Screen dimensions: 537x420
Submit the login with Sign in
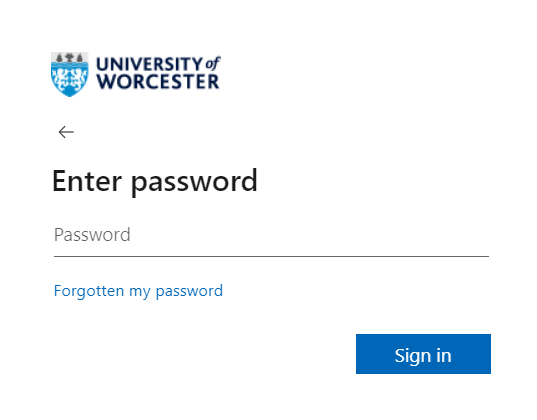click(x=423, y=354)
